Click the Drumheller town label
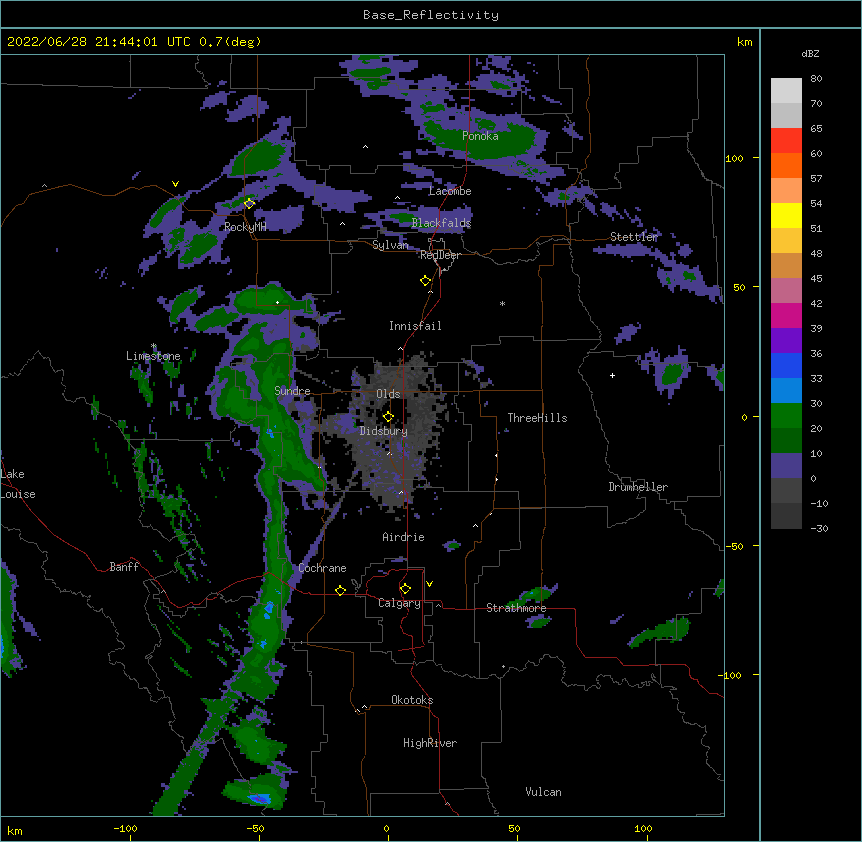The width and height of the screenshot is (862, 842). [638, 487]
